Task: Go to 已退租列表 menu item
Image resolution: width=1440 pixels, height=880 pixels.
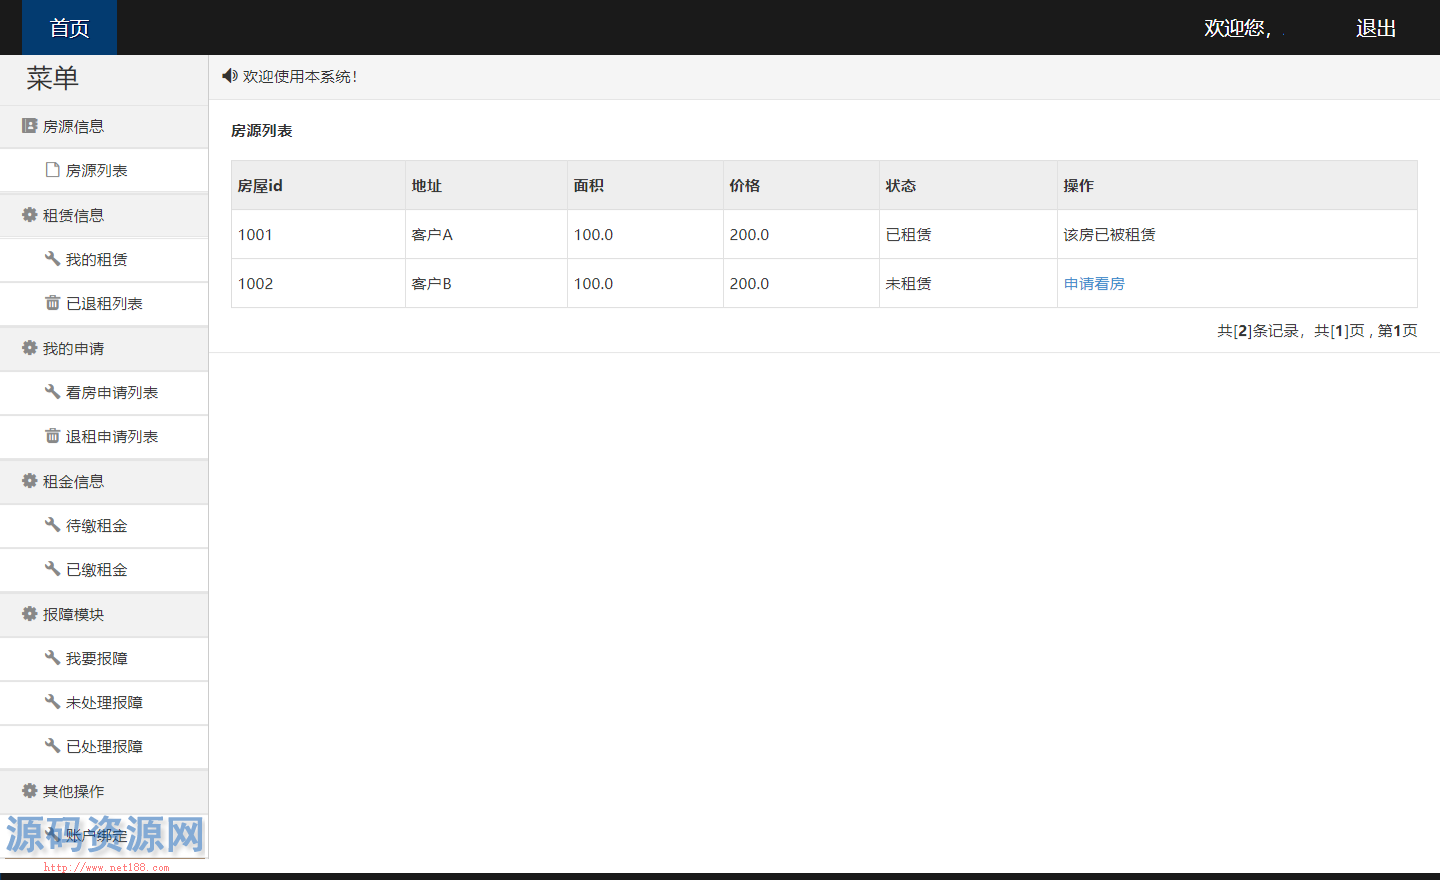Action: 104,304
